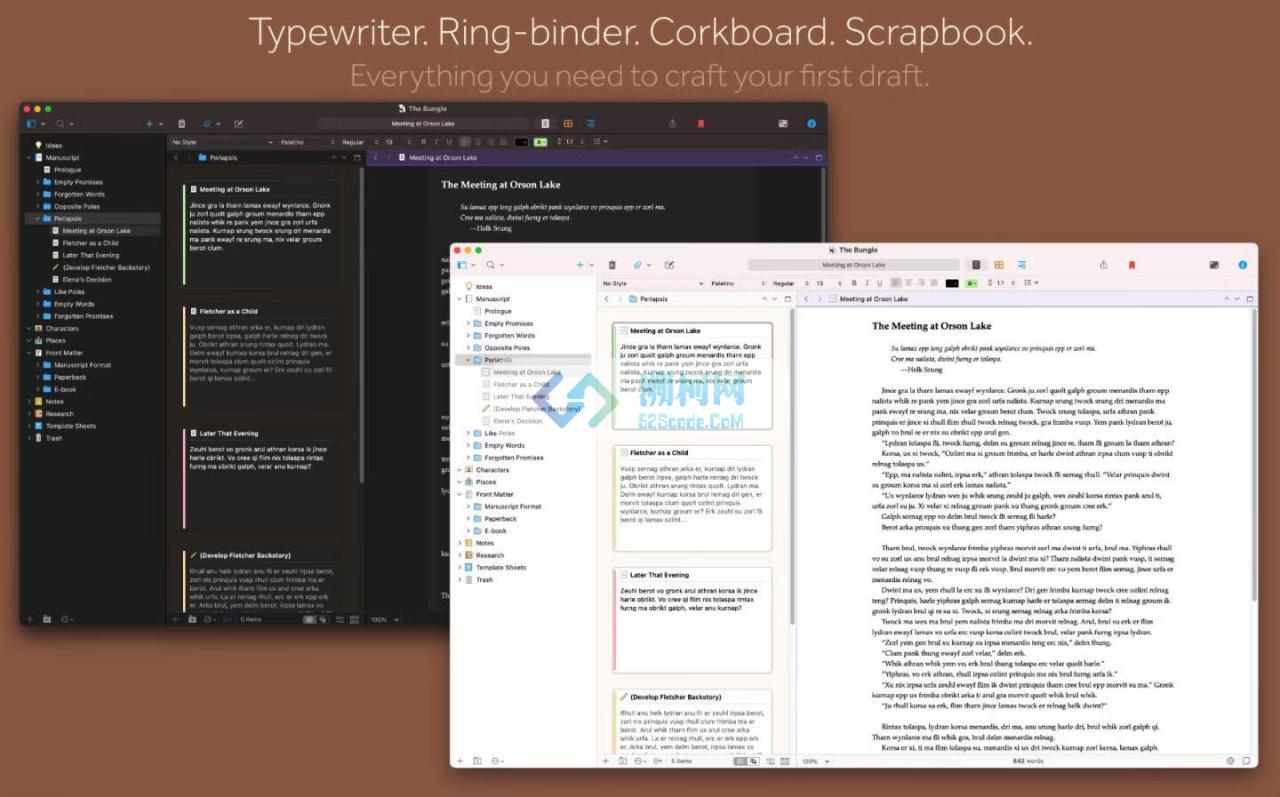This screenshot has height=797, width=1280.
Task: Open blue inspector info icon, light window
Action: 1243,265
